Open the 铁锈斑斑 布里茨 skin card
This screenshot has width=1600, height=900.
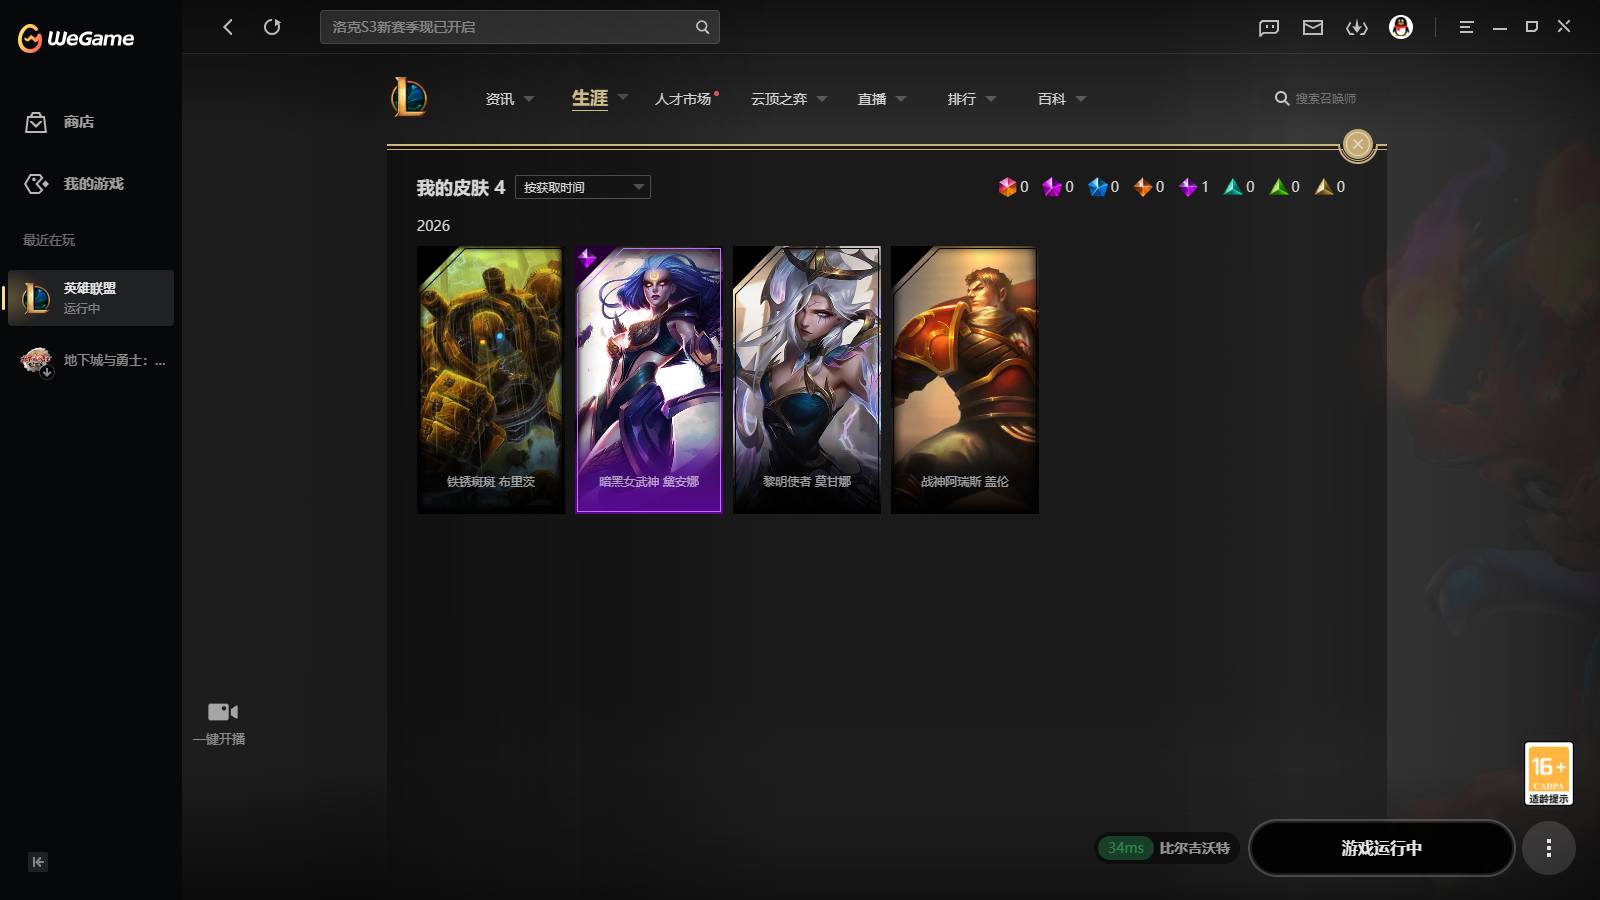point(491,380)
